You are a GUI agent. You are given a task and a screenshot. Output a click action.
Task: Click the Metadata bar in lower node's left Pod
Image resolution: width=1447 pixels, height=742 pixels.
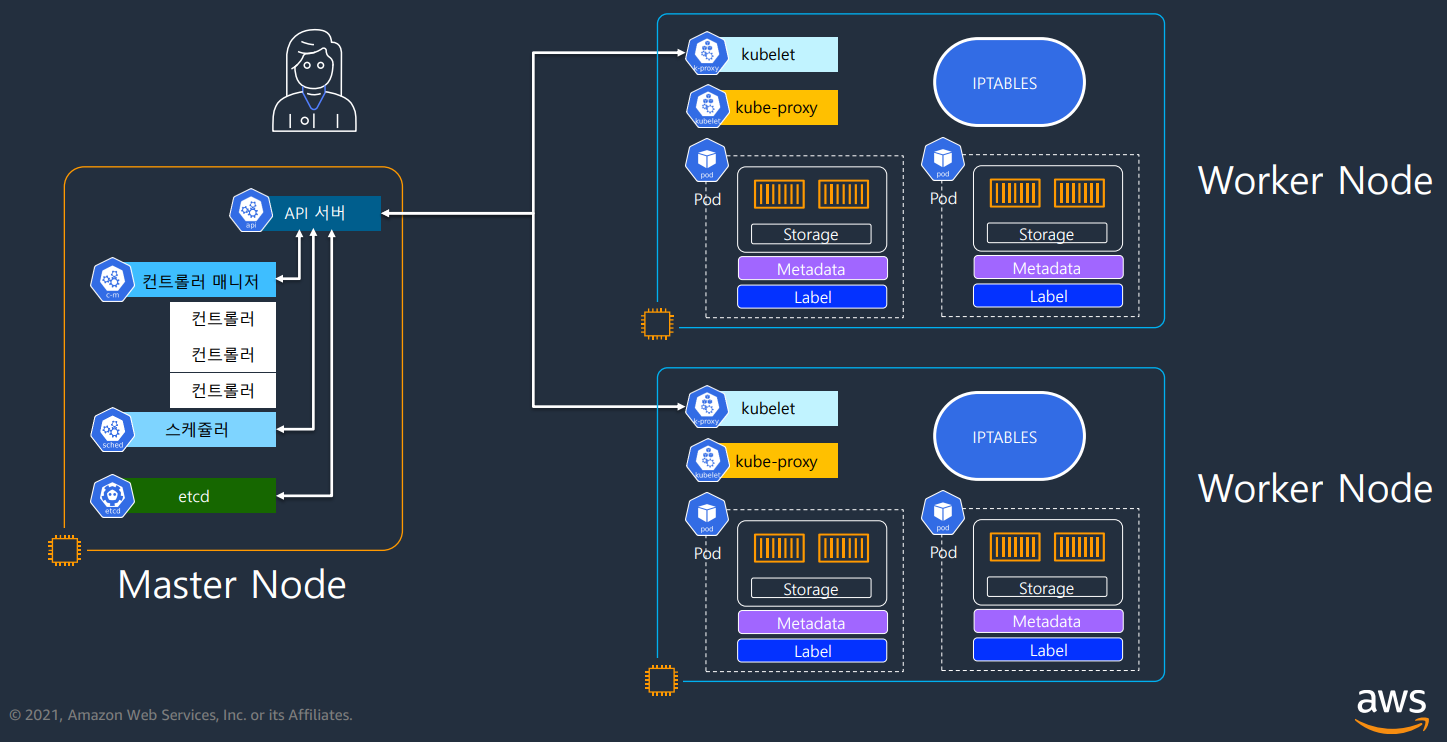(x=813, y=623)
